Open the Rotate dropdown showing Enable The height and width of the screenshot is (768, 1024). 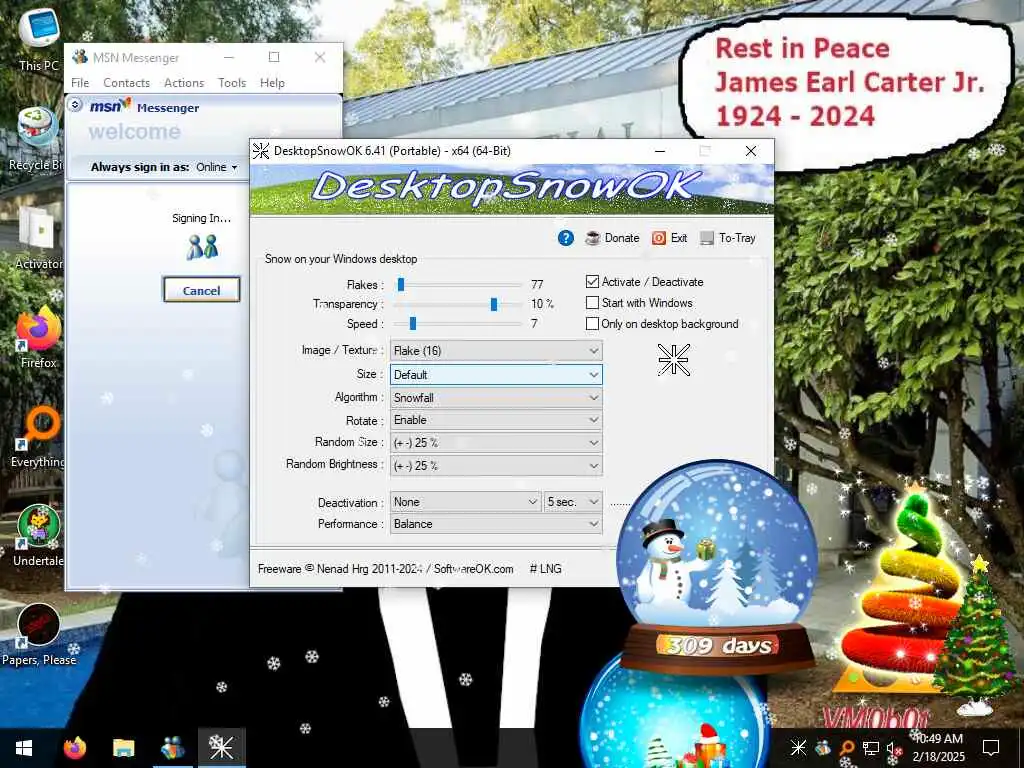coord(496,420)
